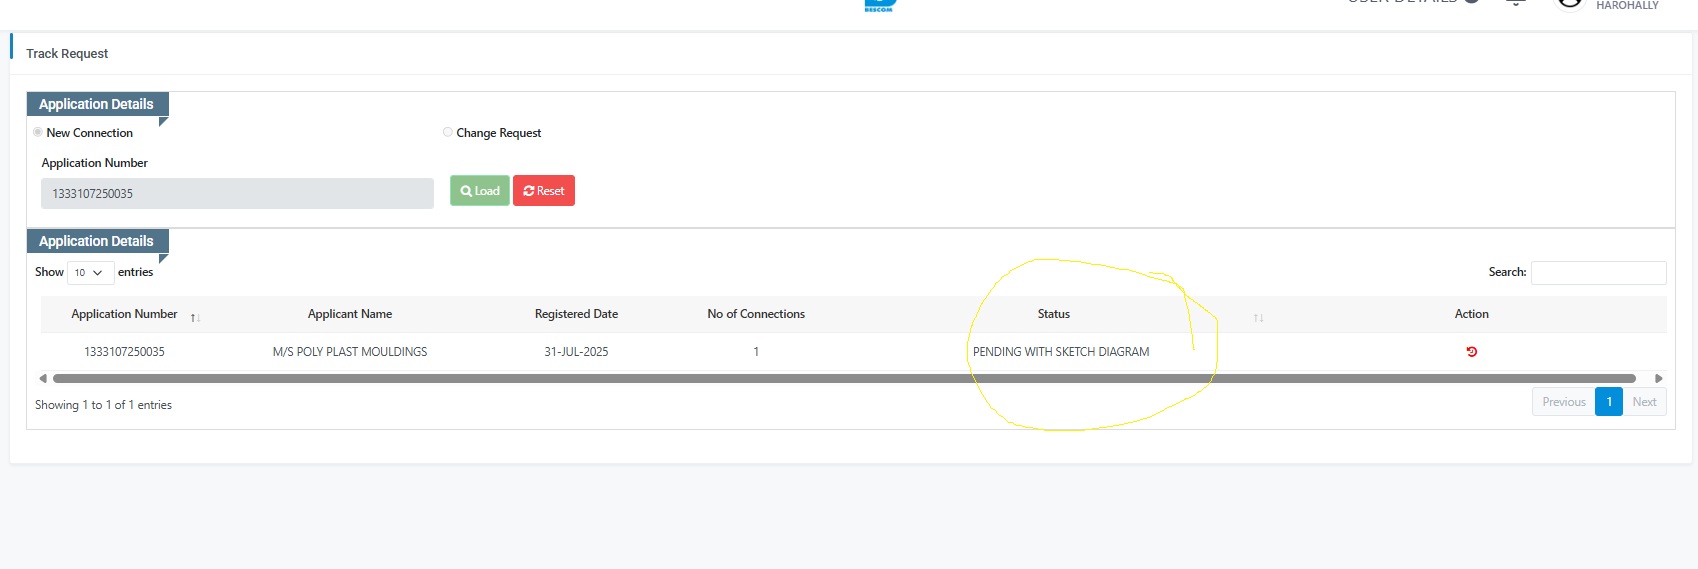Click the red refresh icon in Action column
Image resolution: width=1698 pixels, height=569 pixels.
point(1471,352)
